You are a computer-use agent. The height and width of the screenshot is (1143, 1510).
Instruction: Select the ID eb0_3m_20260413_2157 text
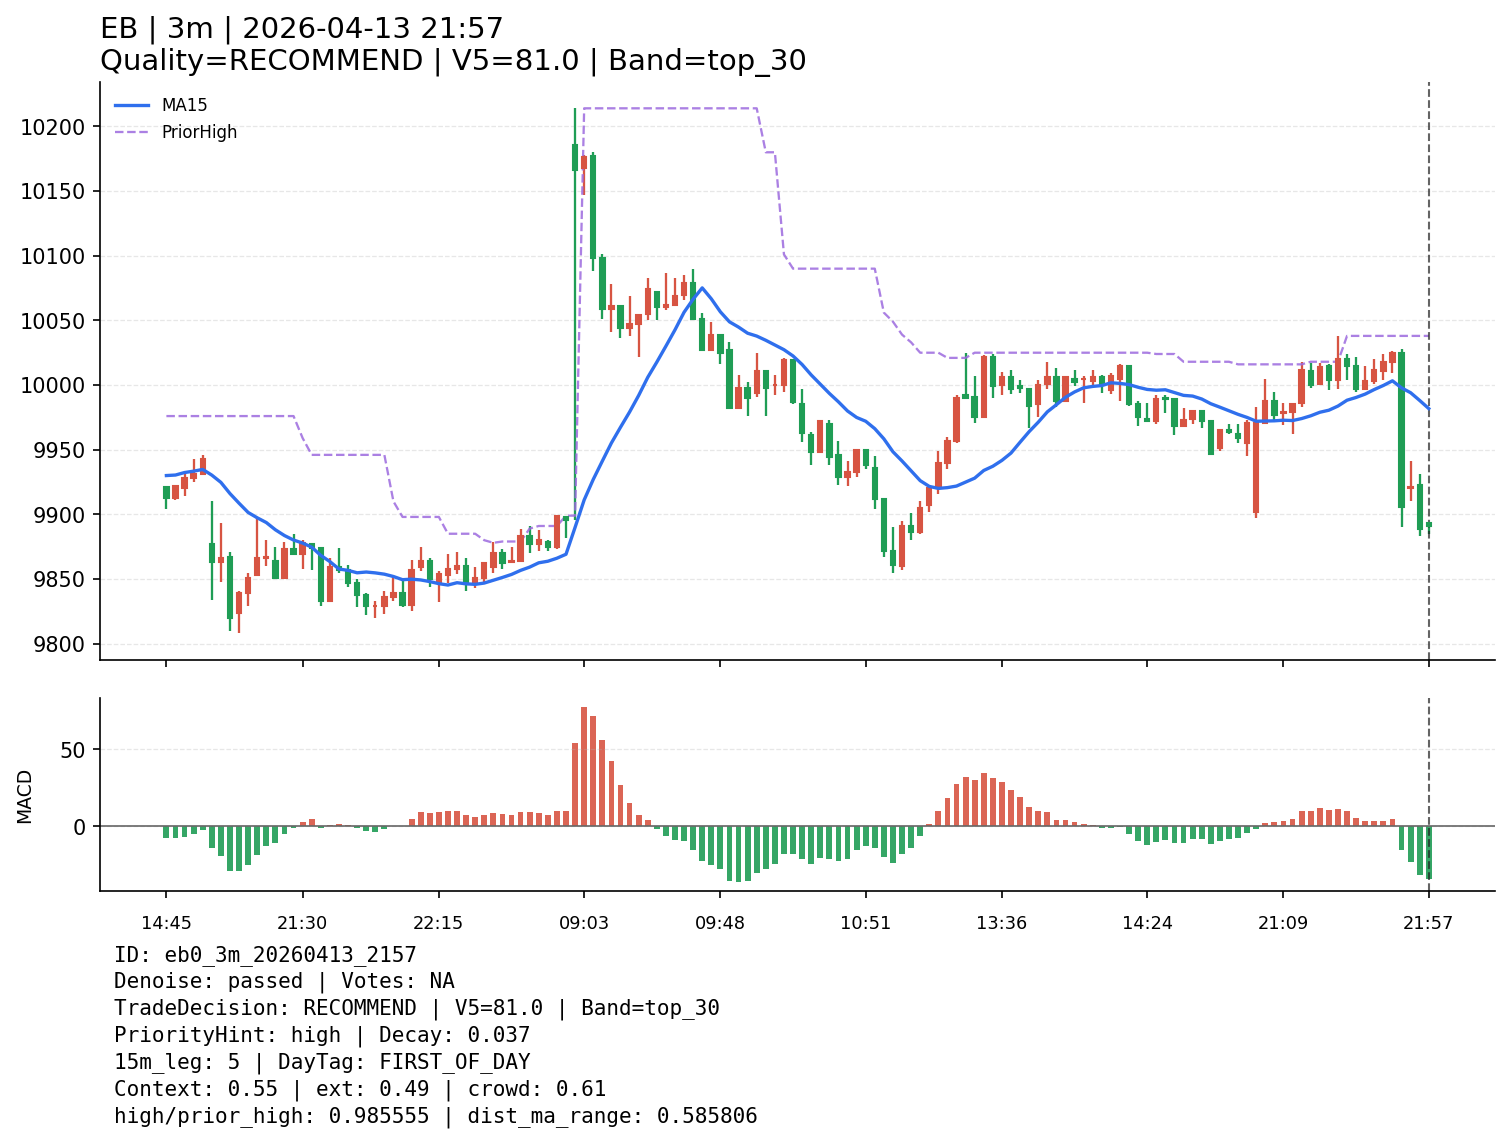click(265, 955)
